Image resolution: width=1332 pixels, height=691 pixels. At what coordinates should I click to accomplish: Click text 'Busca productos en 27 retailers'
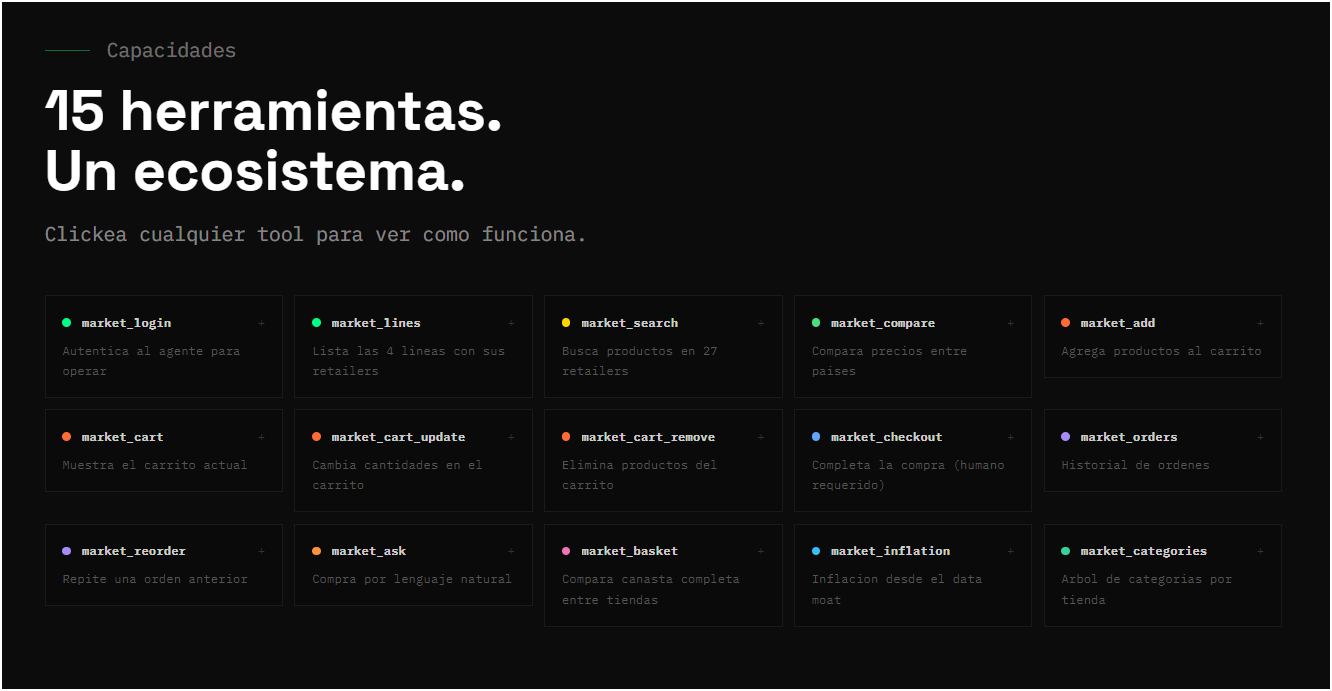pos(639,361)
